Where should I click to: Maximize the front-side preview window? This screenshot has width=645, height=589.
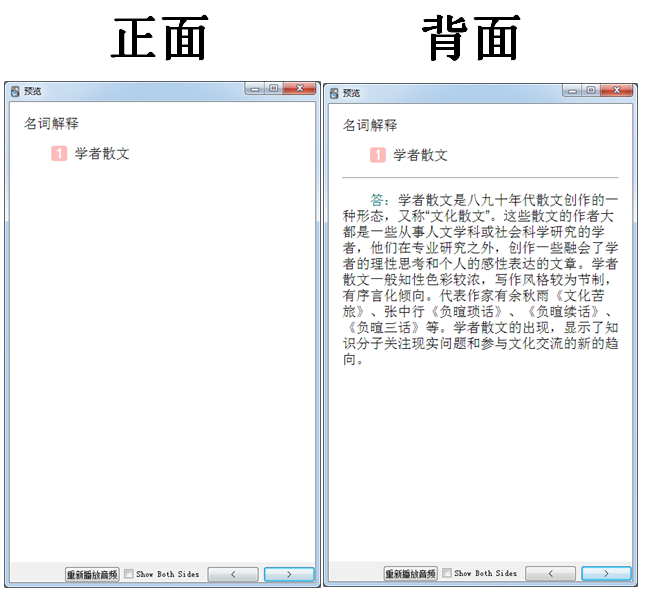click(x=274, y=88)
